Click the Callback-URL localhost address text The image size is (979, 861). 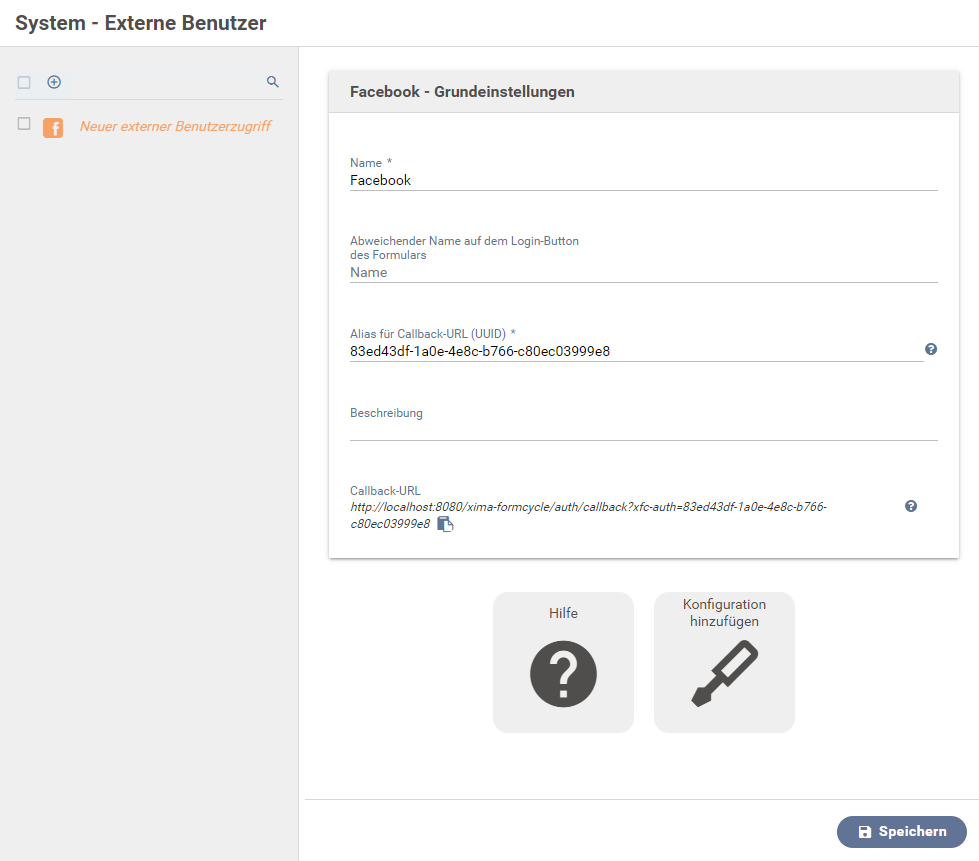pyautogui.click(x=588, y=515)
